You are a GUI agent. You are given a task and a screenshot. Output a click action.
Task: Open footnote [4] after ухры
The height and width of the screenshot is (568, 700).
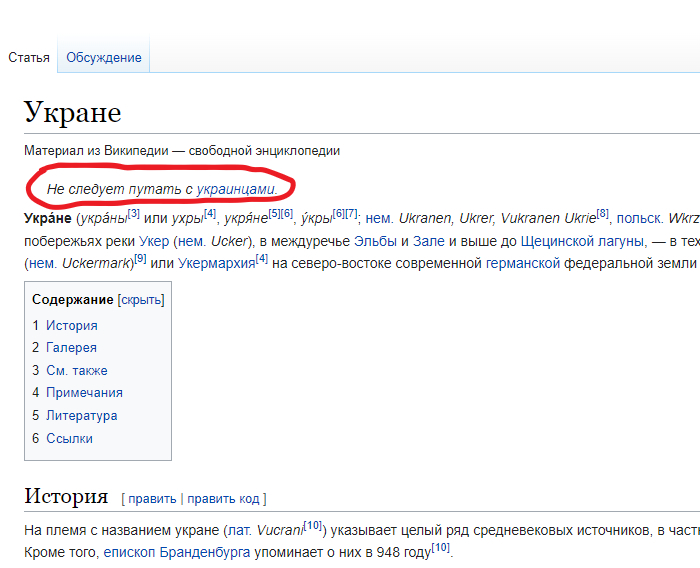[210, 213]
